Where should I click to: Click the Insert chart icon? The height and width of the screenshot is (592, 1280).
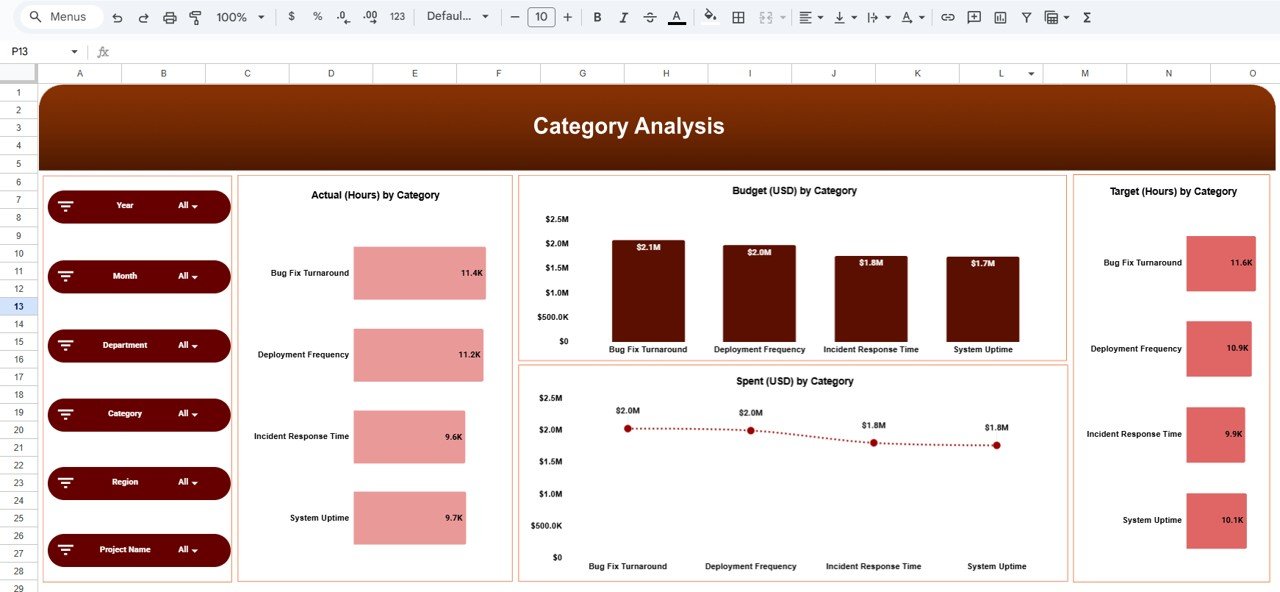point(1000,17)
